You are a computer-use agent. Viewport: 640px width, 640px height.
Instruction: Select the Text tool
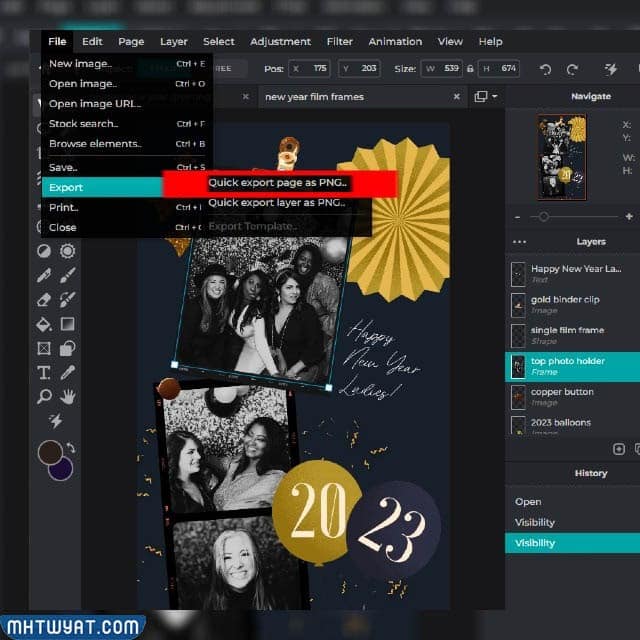tap(44, 372)
